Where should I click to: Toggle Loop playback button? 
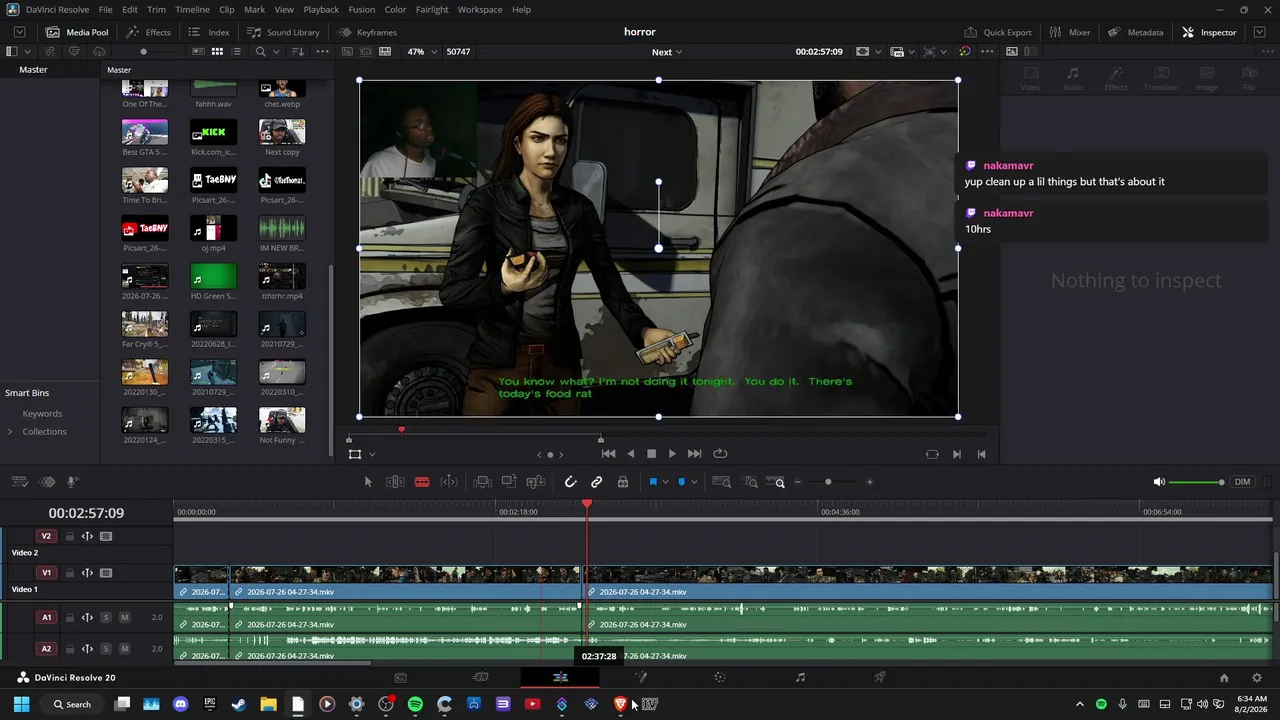click(720, 454)
